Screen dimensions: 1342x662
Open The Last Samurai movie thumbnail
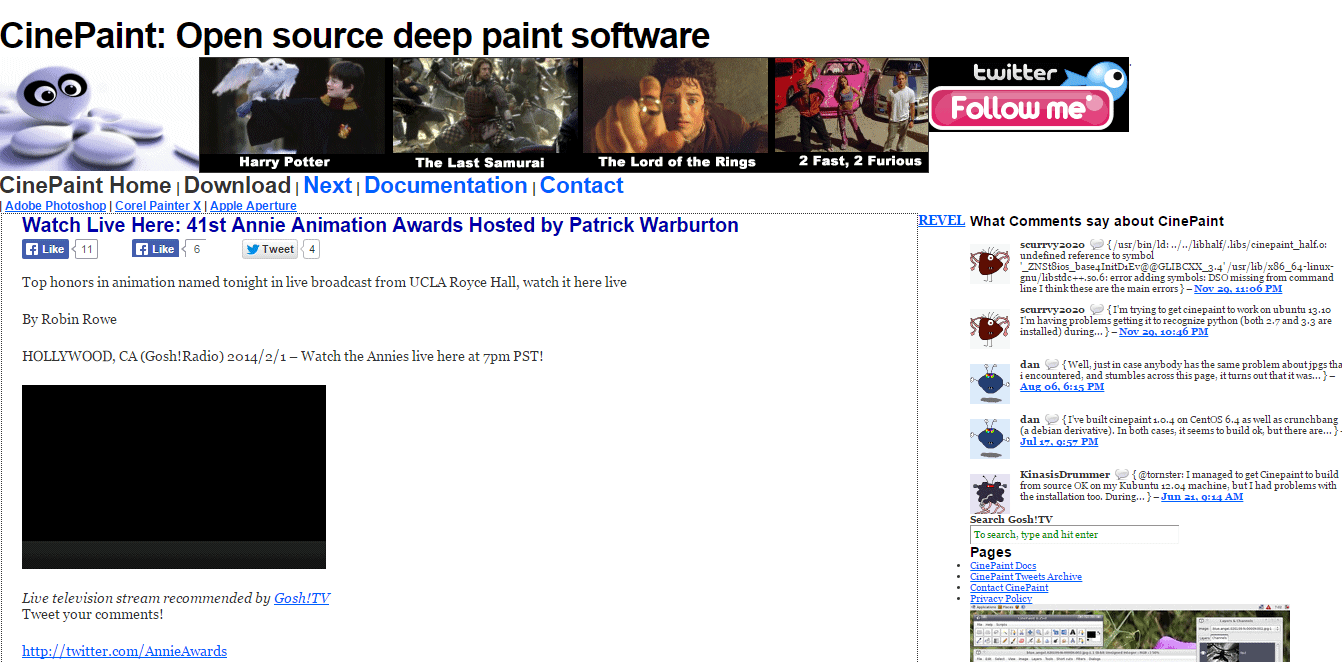pos(484,114)
